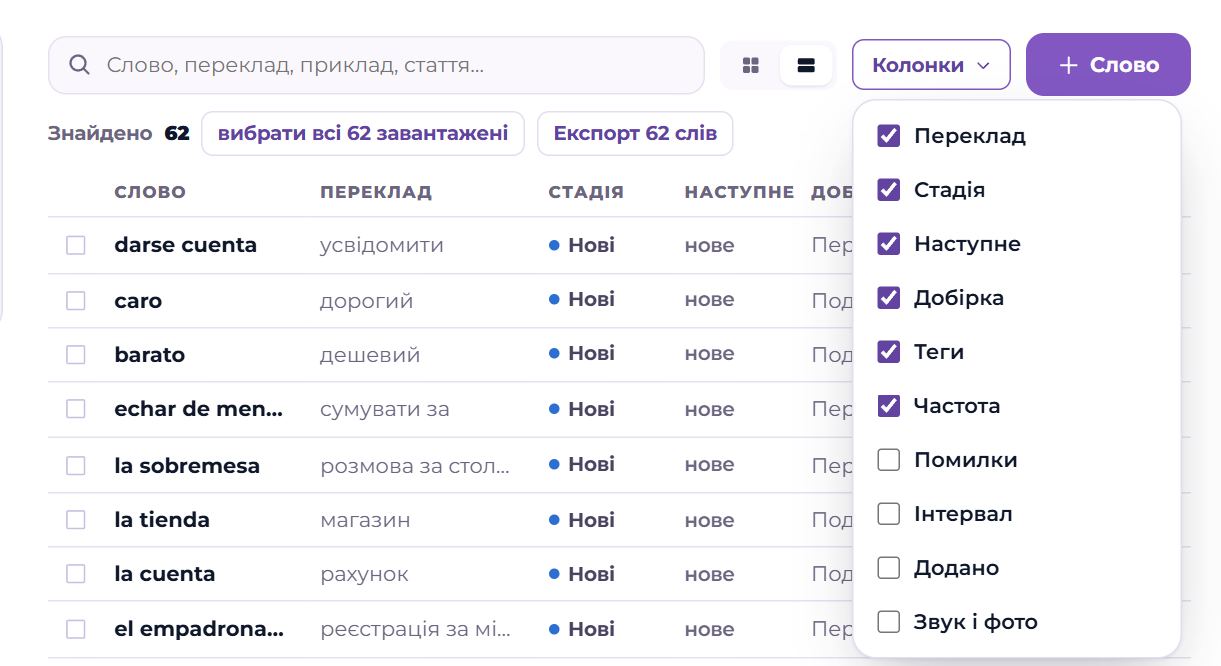Click the translation розмова за стол…
Image resolution: width=1221 pixels, height=666 pixels.
(415, 466)
